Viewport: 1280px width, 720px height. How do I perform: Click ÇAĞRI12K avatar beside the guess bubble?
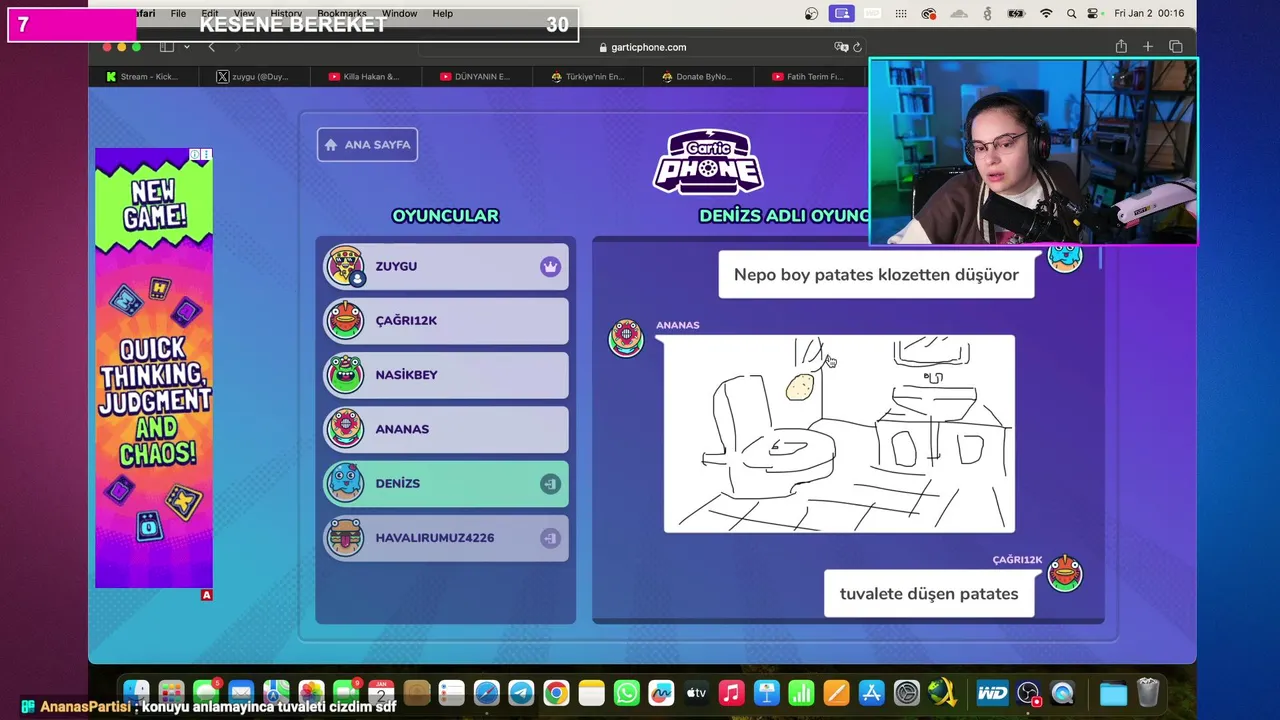click(x=1064, y=573)
